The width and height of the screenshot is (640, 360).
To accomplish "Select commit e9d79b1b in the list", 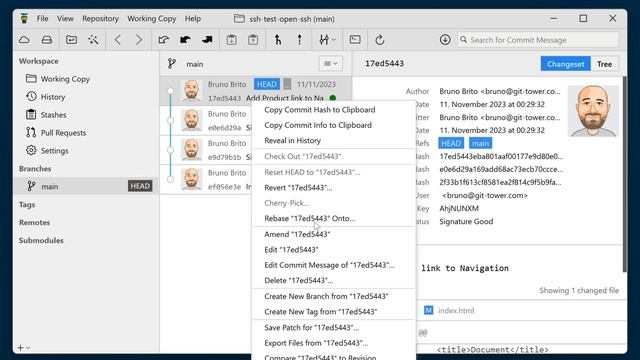I will coord(206,150).
